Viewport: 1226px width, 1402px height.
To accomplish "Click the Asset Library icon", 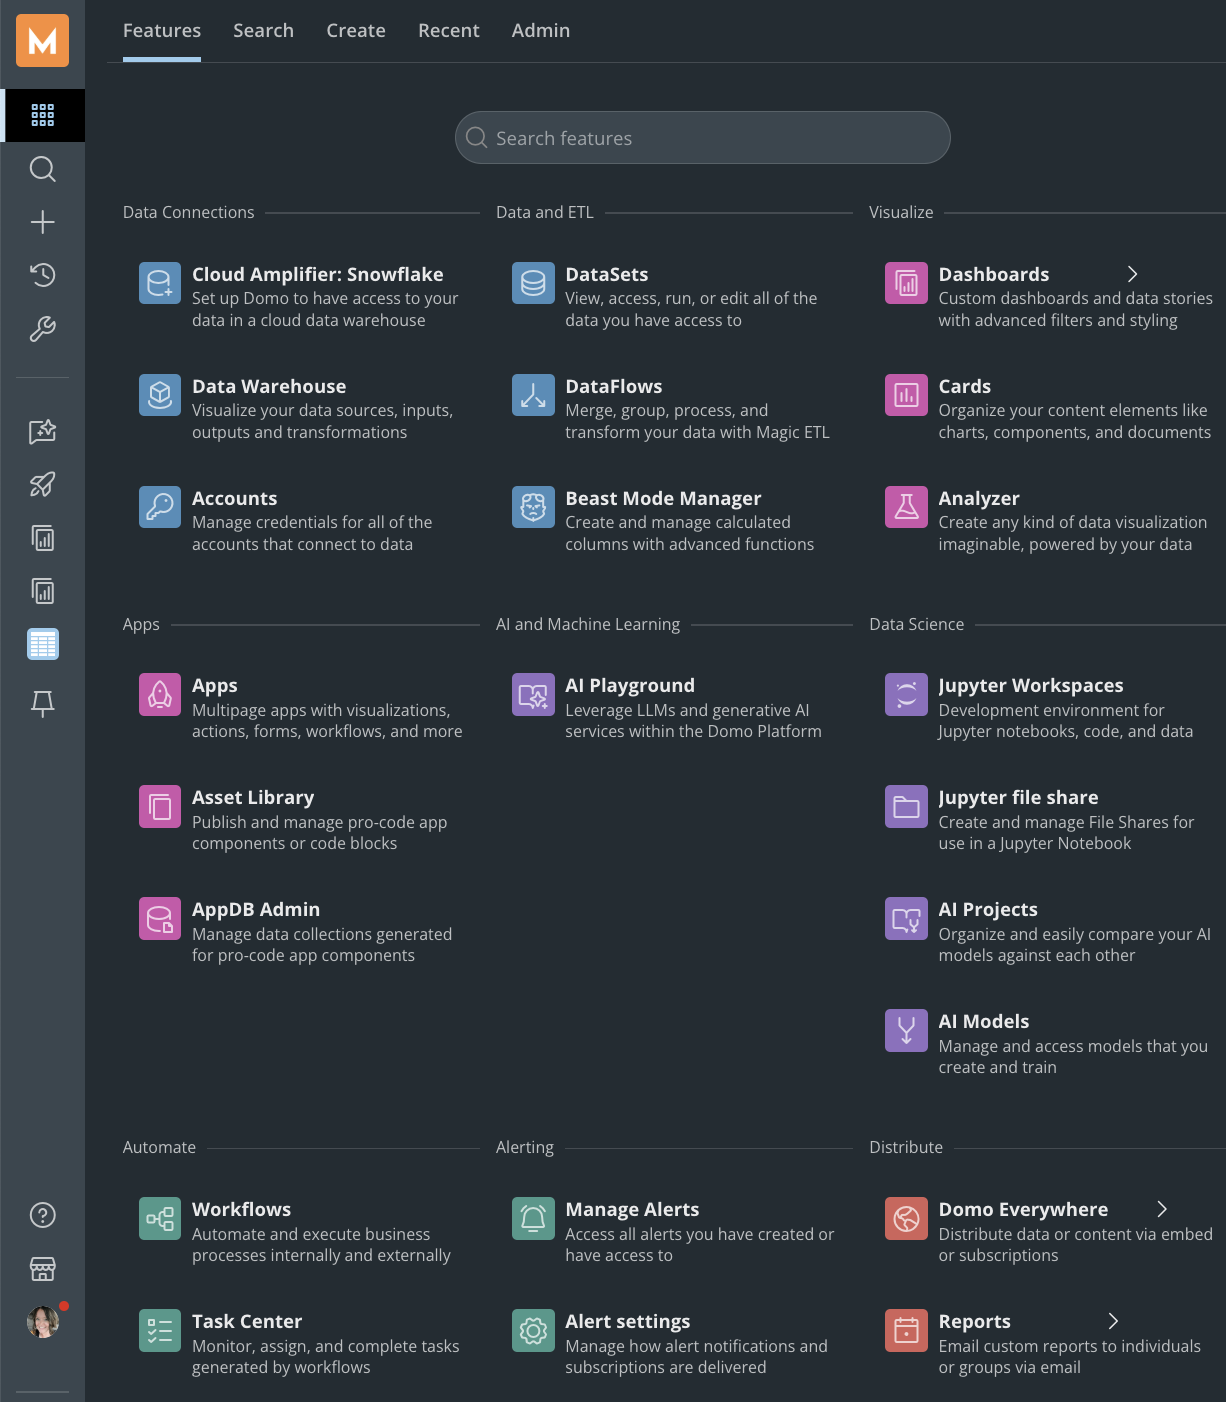I will 160,806.
